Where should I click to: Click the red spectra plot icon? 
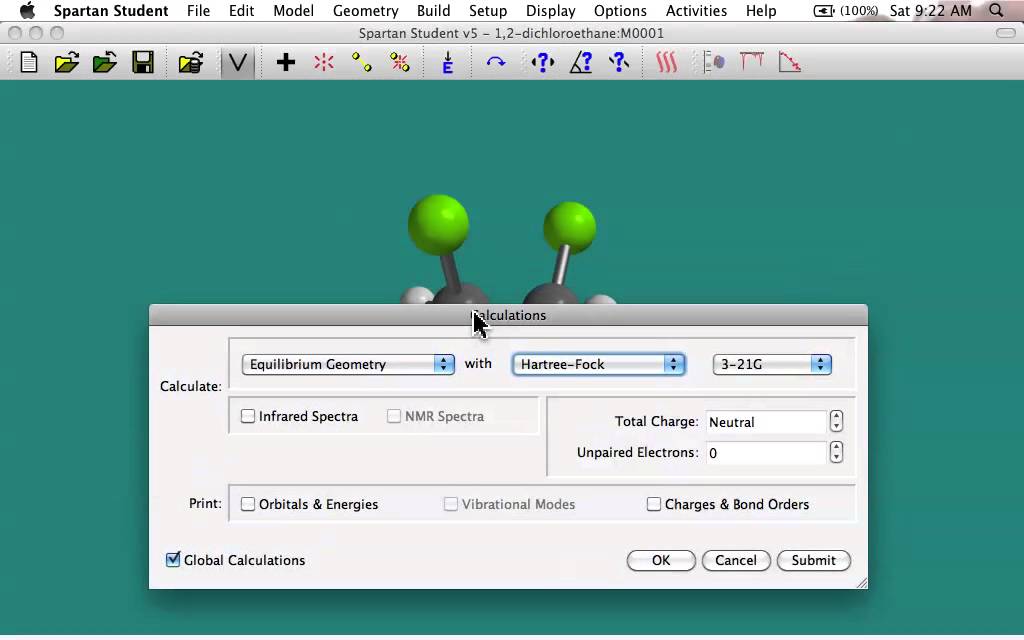[x=752, y=63]
